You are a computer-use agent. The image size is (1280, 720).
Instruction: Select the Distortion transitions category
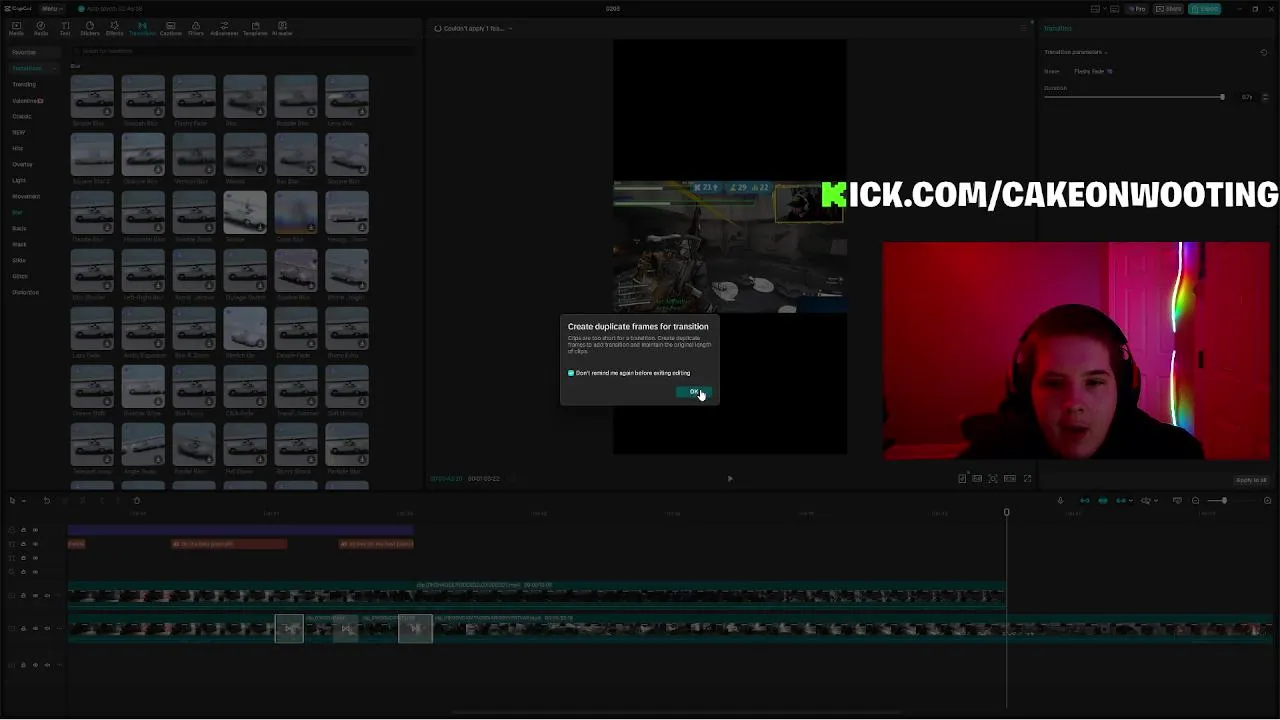(x=25, y=292)
